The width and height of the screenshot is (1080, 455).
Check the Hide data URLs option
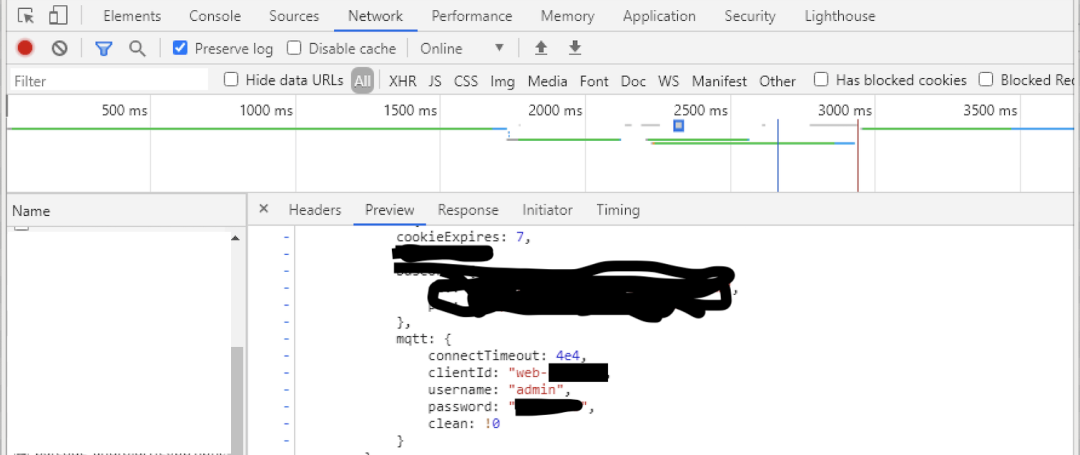click(x=231, y=80)
